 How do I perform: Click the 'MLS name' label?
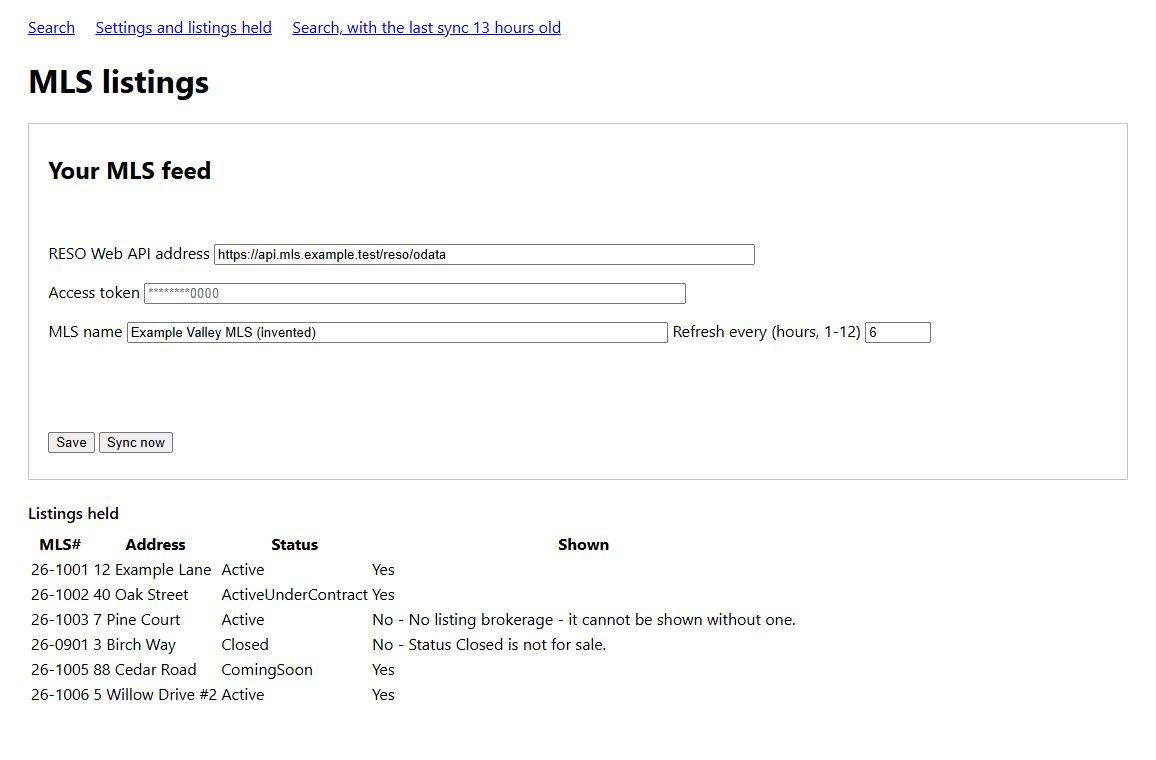86,332
